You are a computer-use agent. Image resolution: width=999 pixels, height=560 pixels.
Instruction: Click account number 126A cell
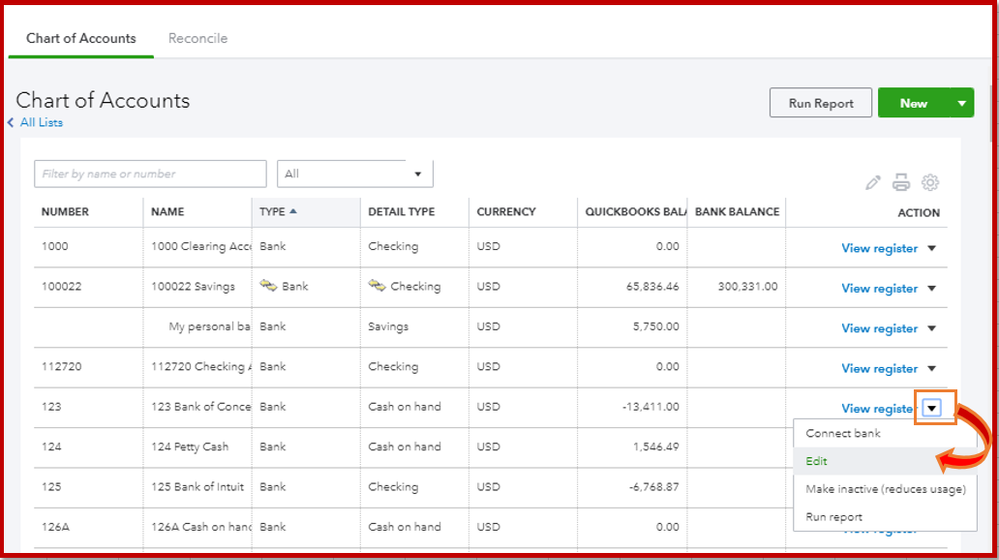tap(55, 527)
